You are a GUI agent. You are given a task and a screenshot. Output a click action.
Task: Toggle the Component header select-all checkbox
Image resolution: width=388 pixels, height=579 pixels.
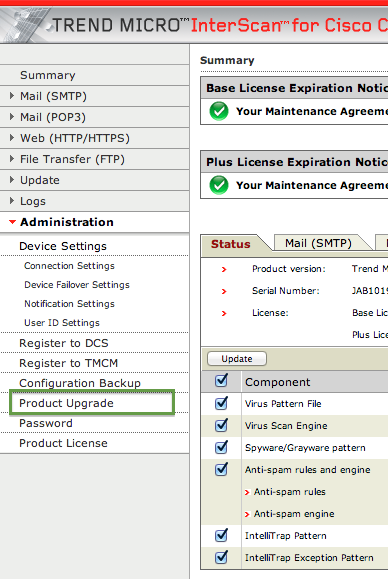(222, 381)
